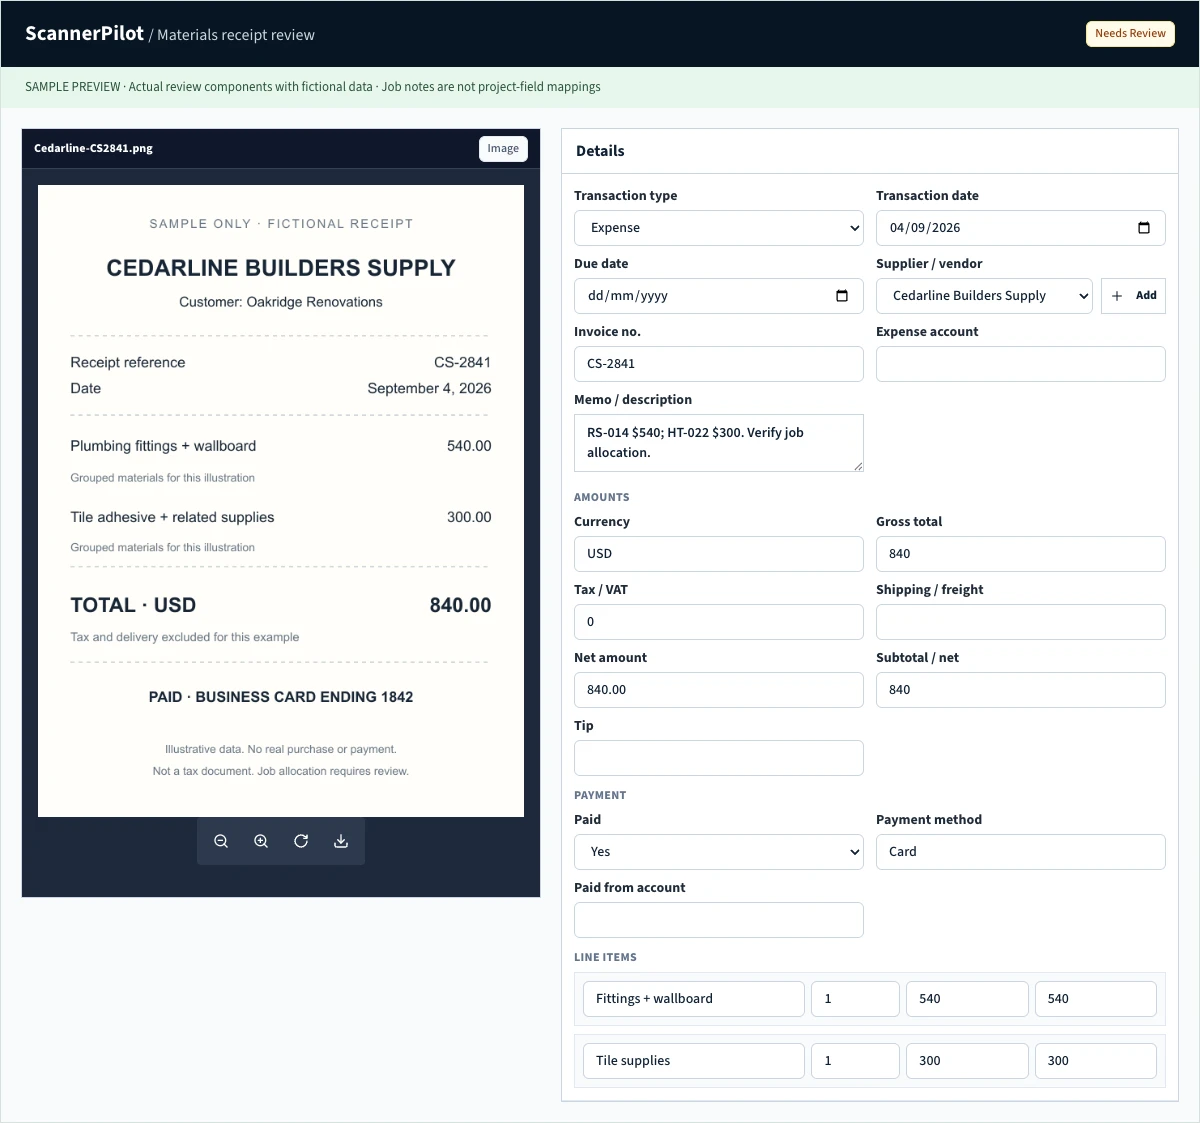Zoom out the receipt image

(221, 841)
